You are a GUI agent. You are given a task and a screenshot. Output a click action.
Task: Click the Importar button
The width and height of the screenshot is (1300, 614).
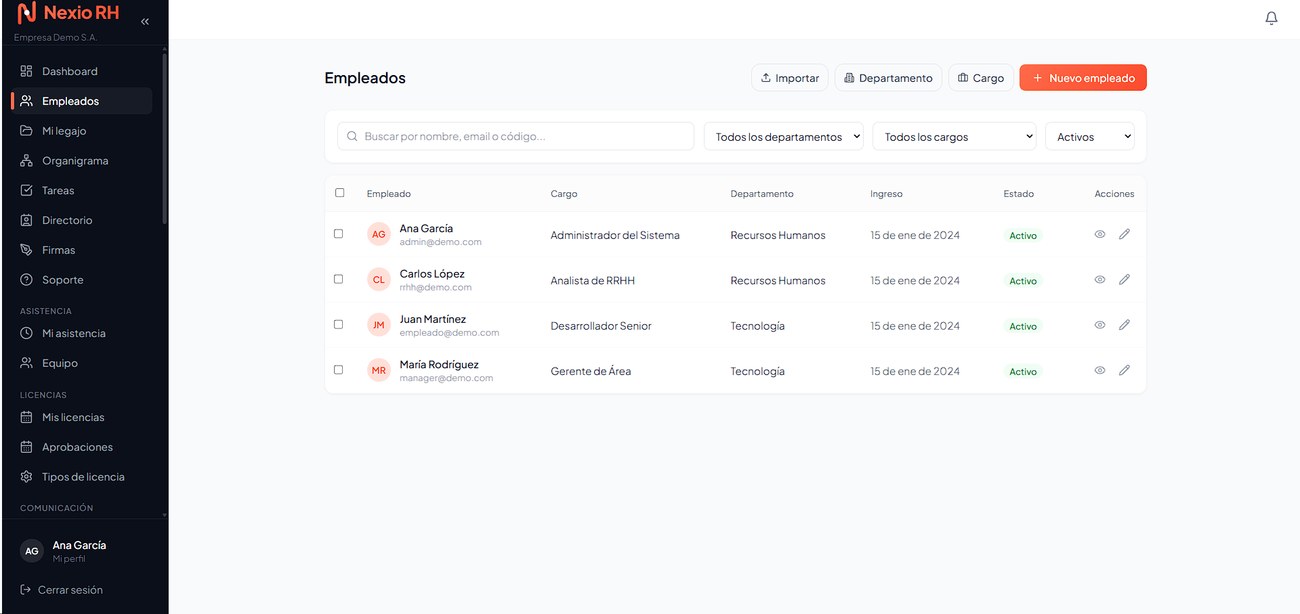790,78
